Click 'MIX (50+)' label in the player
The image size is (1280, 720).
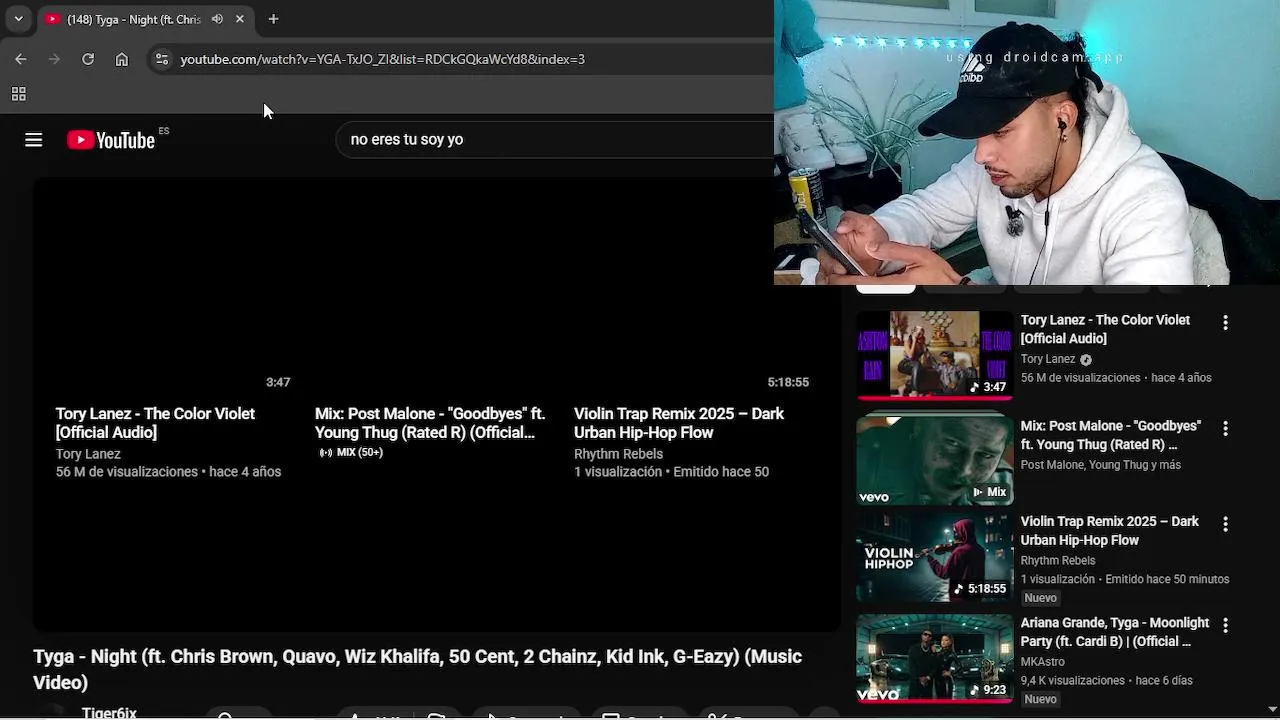tap(351, 452)
